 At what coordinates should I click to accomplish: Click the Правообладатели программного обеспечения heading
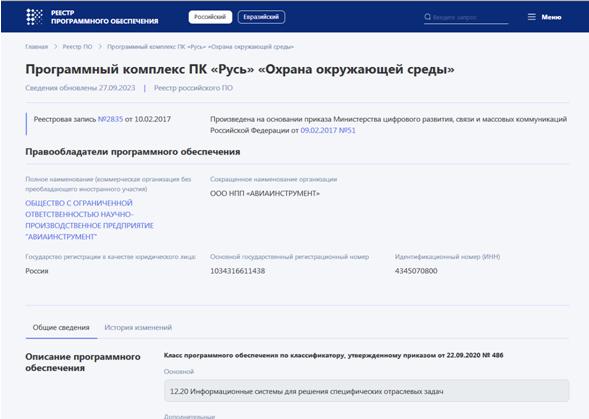[133, 152]
